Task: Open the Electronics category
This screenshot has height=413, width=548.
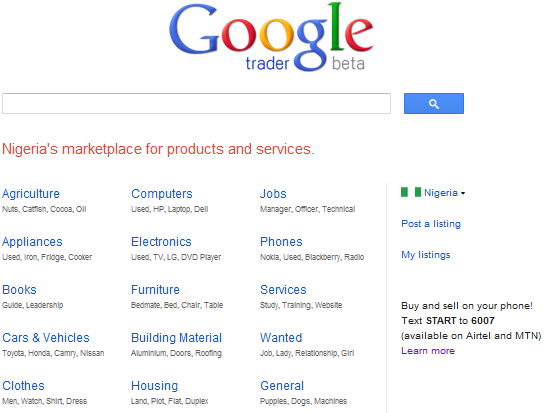Action: 161,242
